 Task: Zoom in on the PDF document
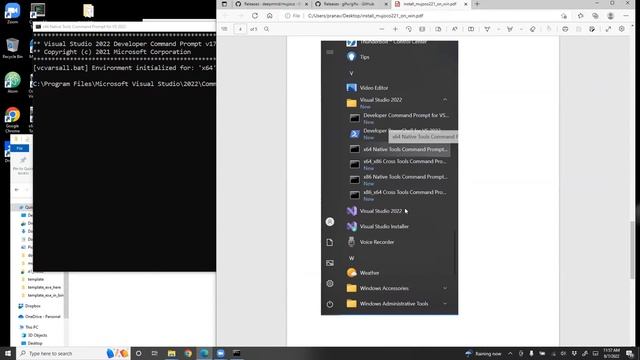pyautogui.click(x=395, y=29)
